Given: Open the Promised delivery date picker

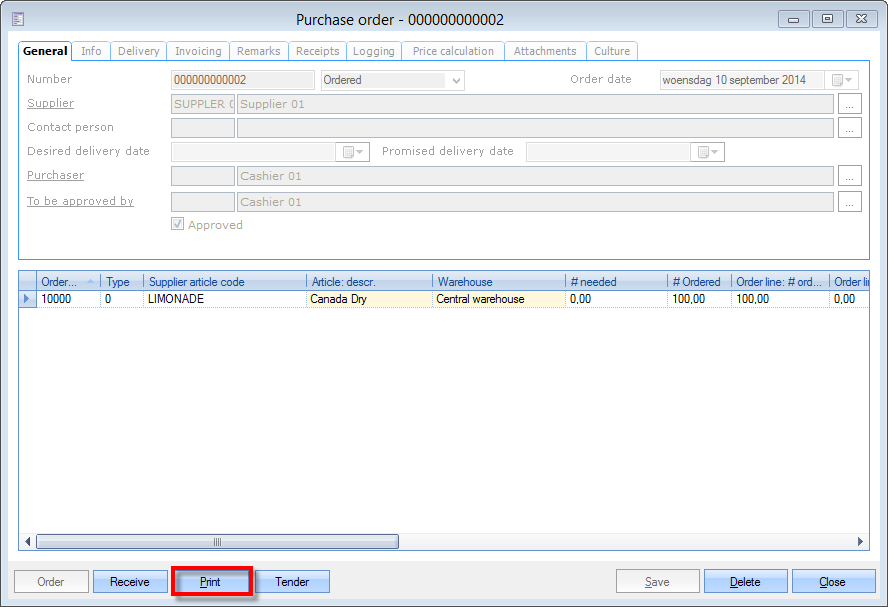Looking at the screenshot, I should point(708,152).
